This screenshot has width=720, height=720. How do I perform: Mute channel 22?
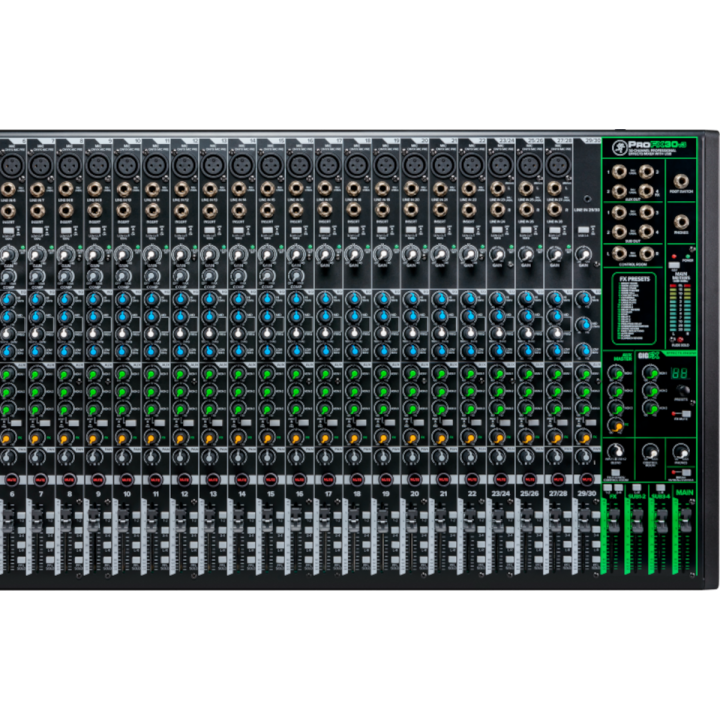pyautogui.click(x=472, y=479)
